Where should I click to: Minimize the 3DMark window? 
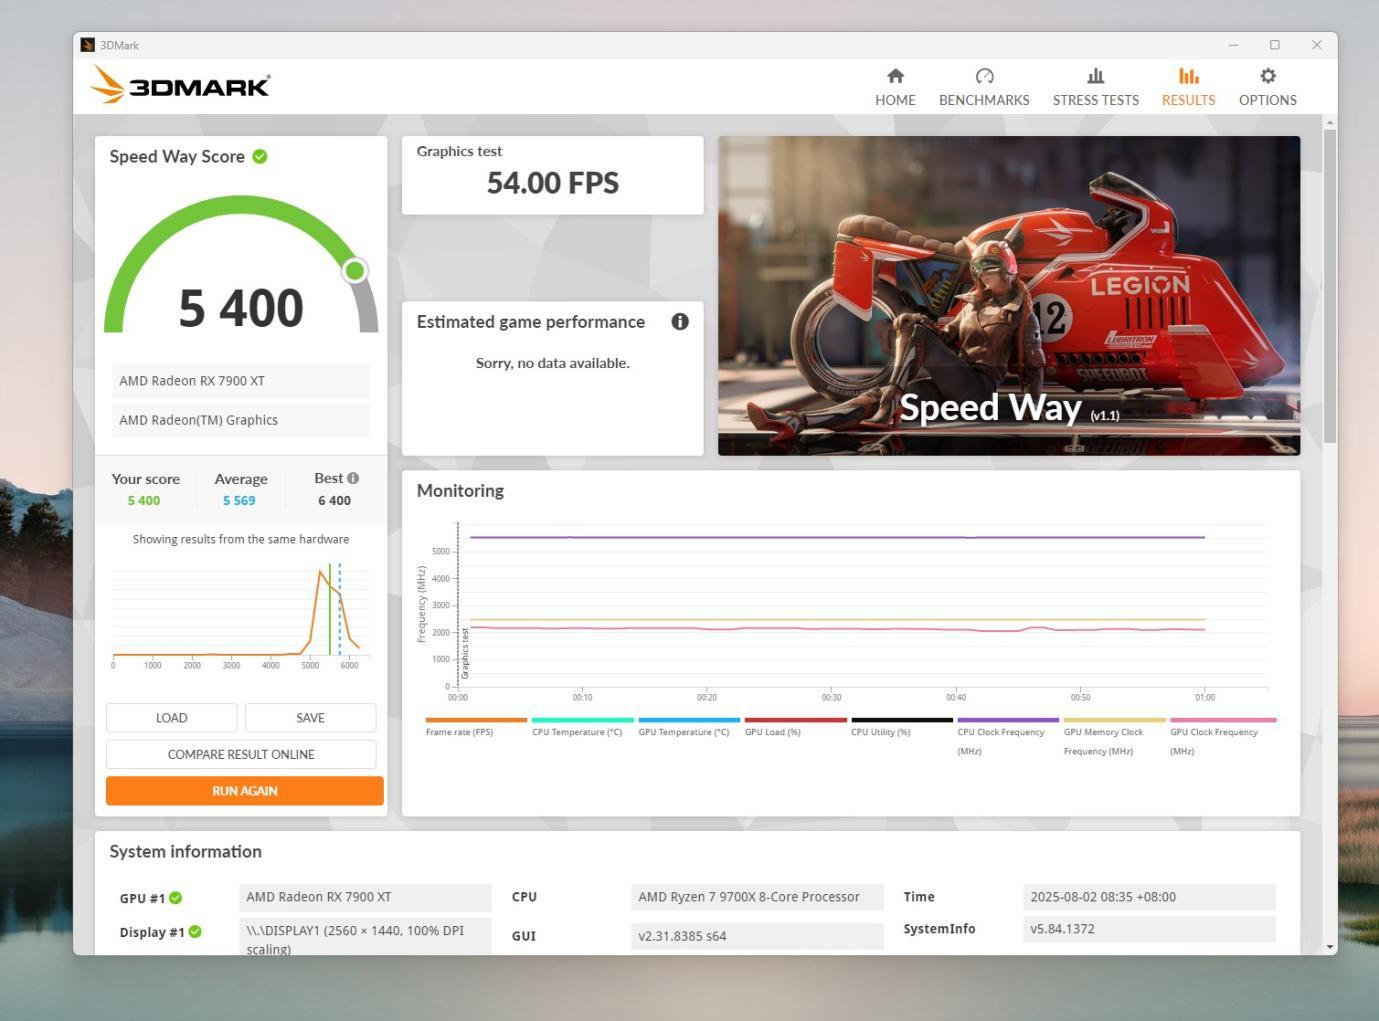click(1233, 45)
